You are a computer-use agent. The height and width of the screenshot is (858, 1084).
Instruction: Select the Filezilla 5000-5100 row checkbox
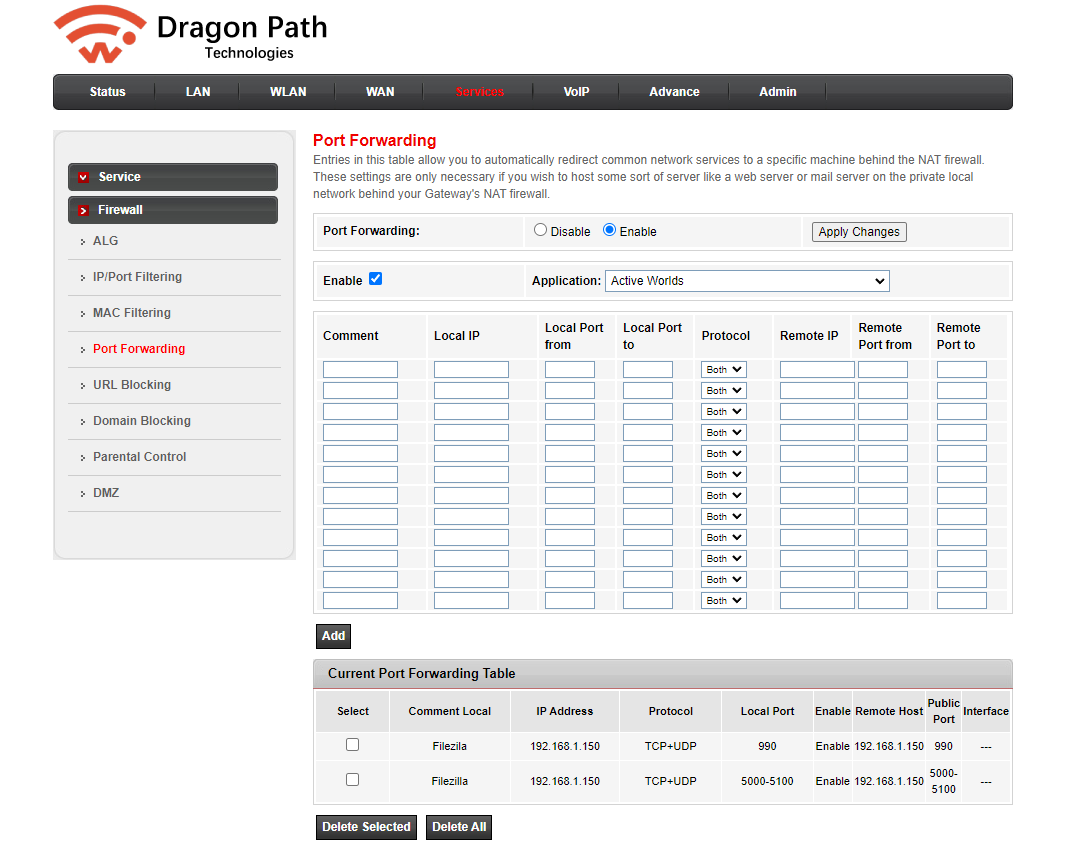pos(352,779)
